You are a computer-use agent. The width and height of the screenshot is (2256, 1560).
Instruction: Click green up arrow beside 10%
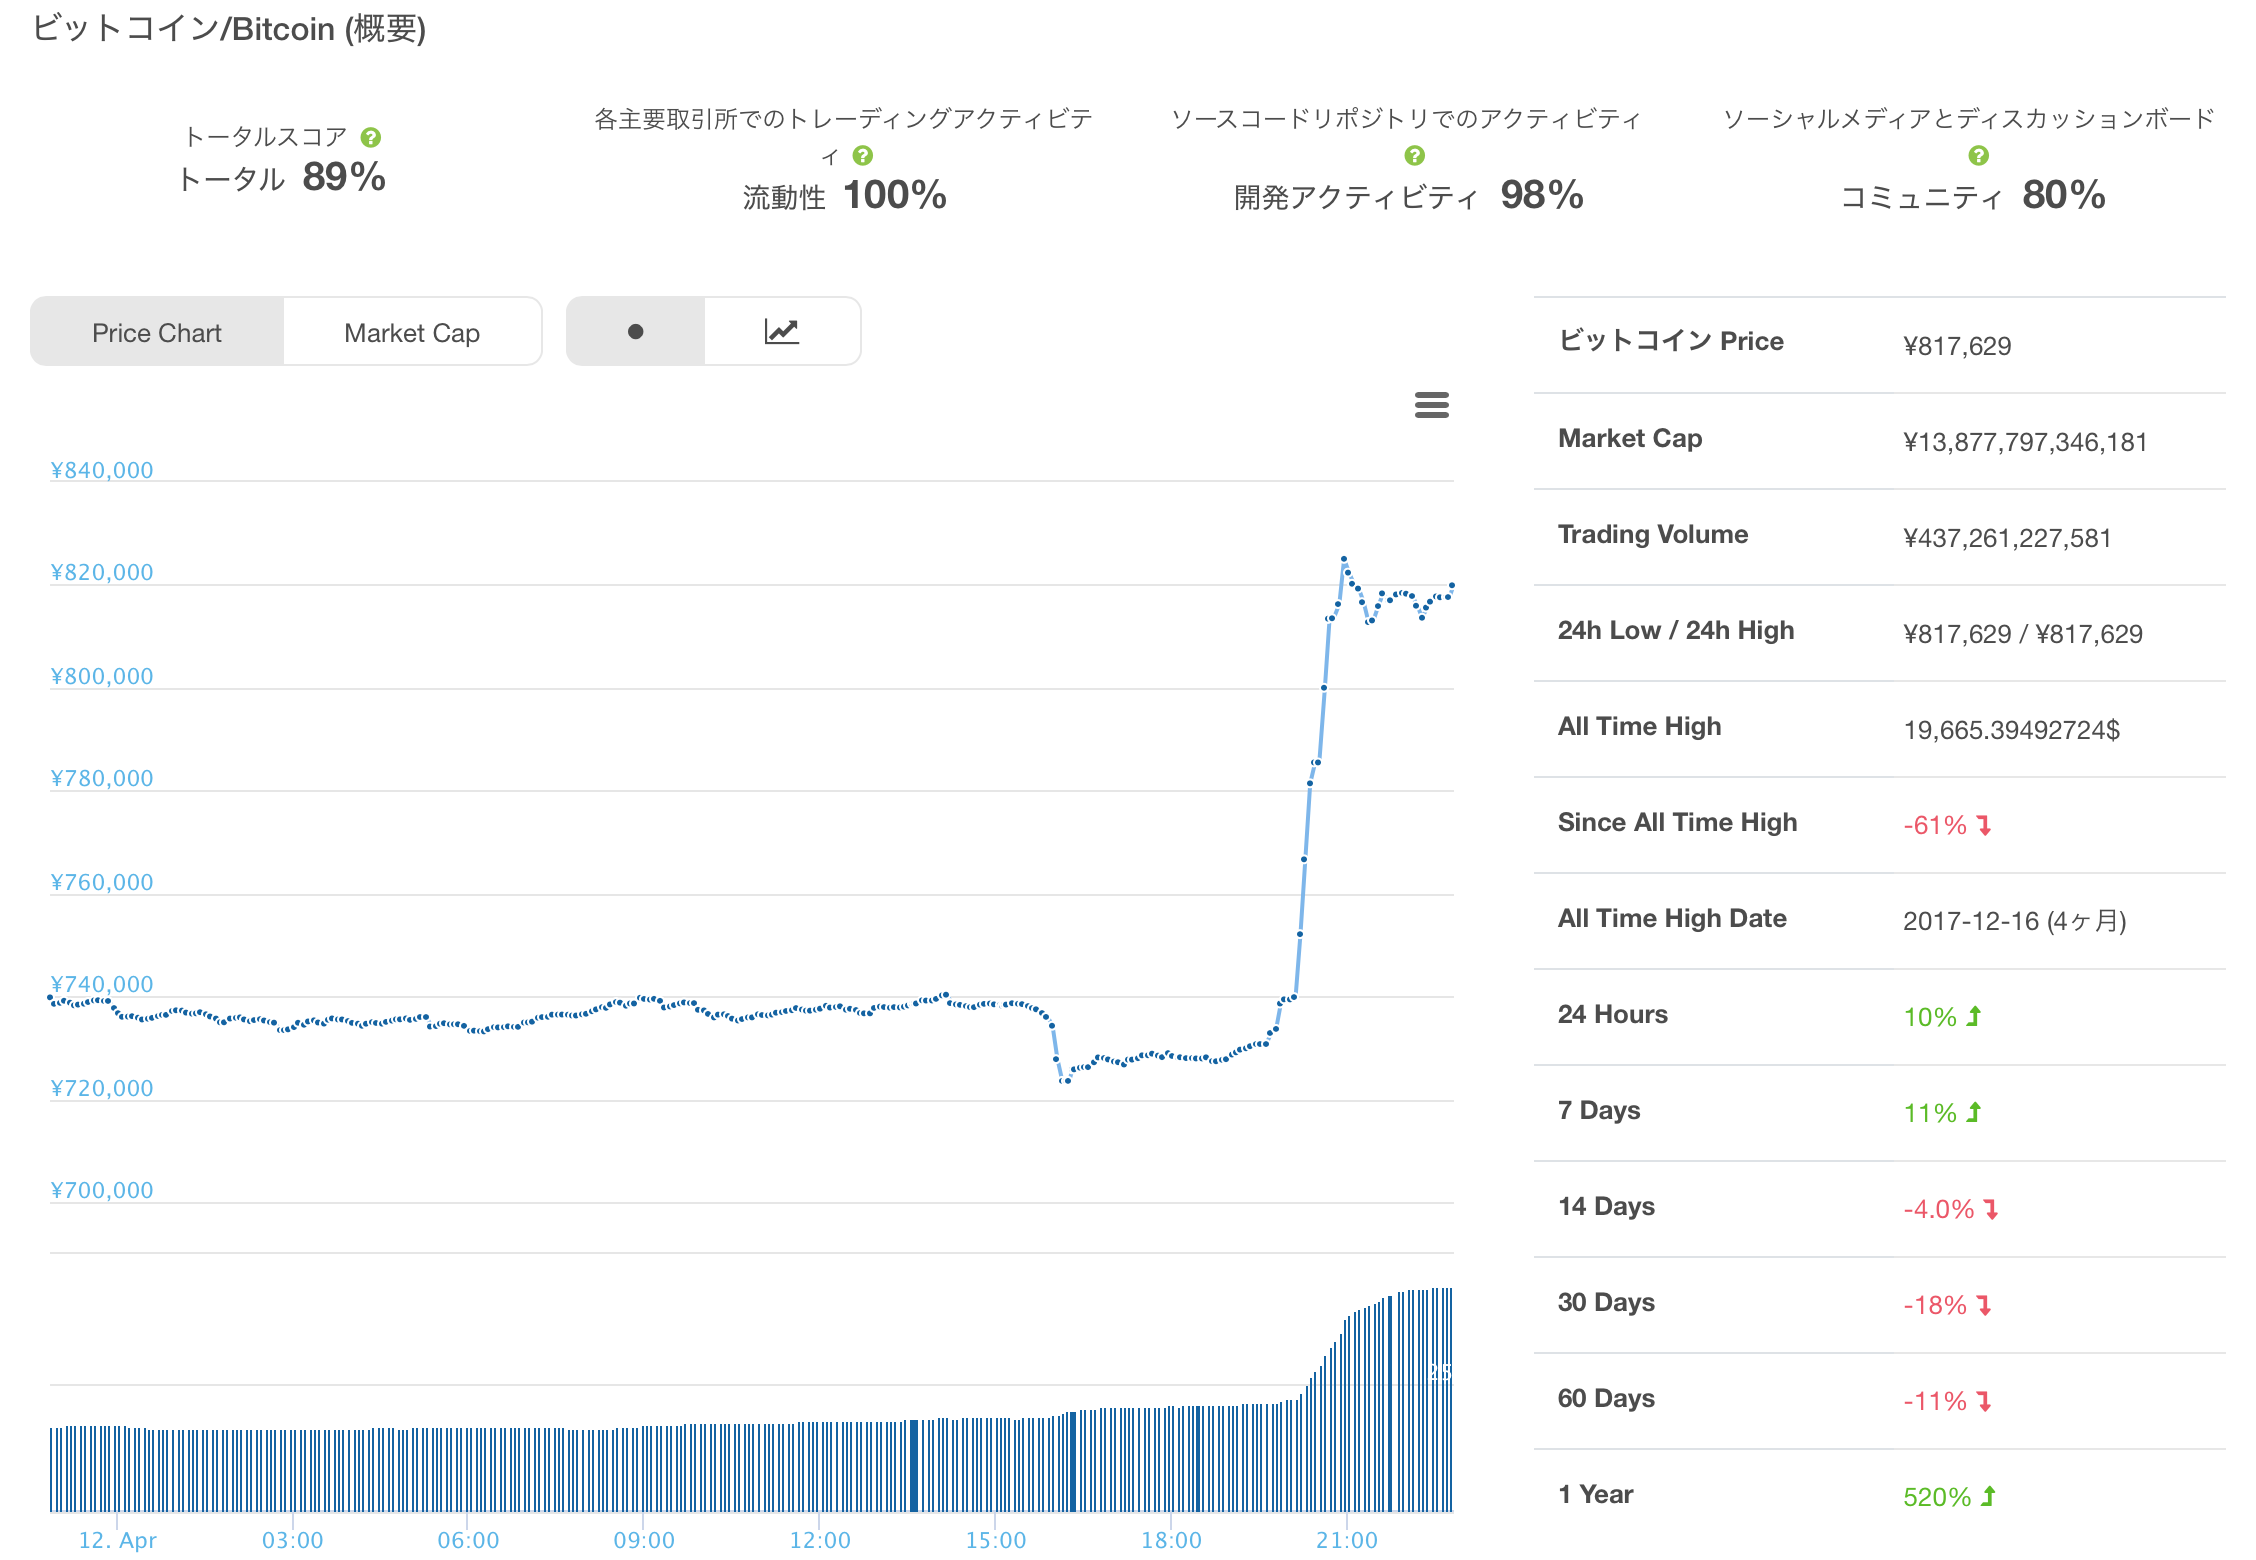pos(1974,1016)
